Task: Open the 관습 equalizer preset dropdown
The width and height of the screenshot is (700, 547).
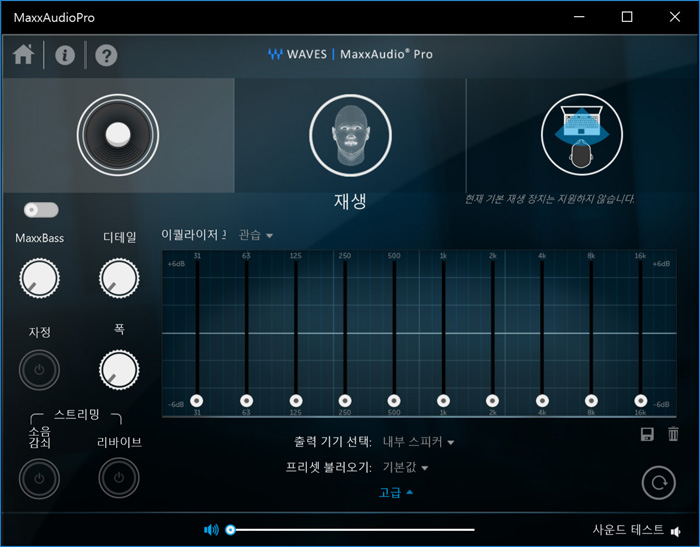Action: coord(256,235)
